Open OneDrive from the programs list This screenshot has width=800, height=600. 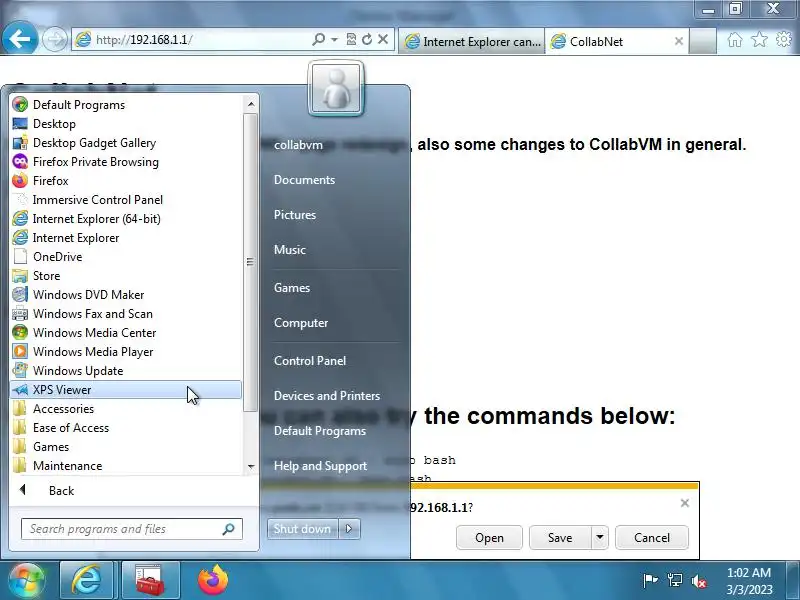pos(125,257)
